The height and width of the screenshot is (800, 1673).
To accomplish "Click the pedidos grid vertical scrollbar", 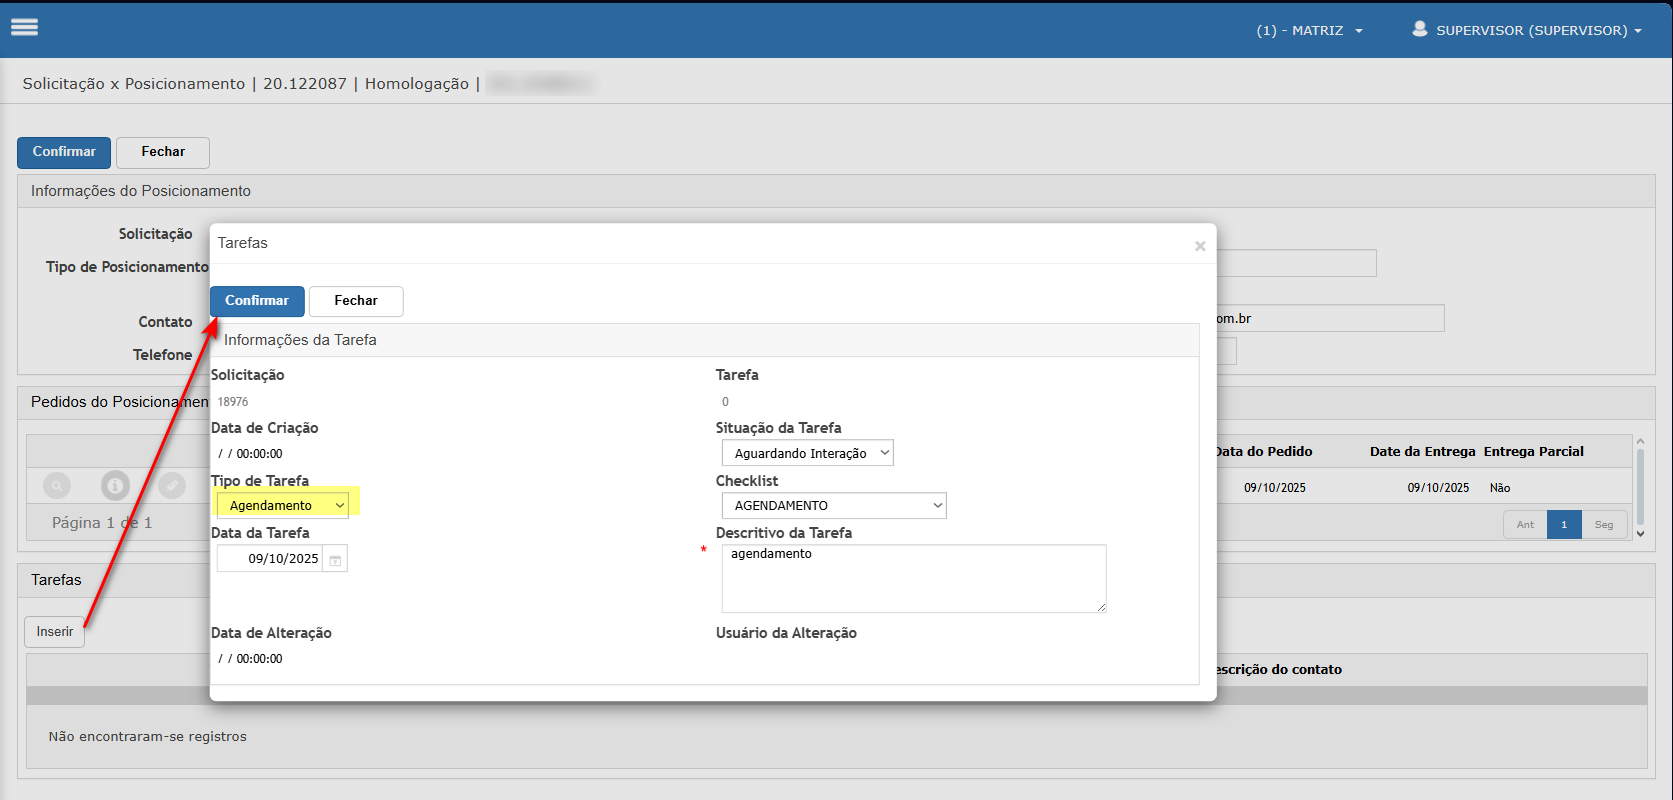I will pyautogui.click(x=1639, y=487).
